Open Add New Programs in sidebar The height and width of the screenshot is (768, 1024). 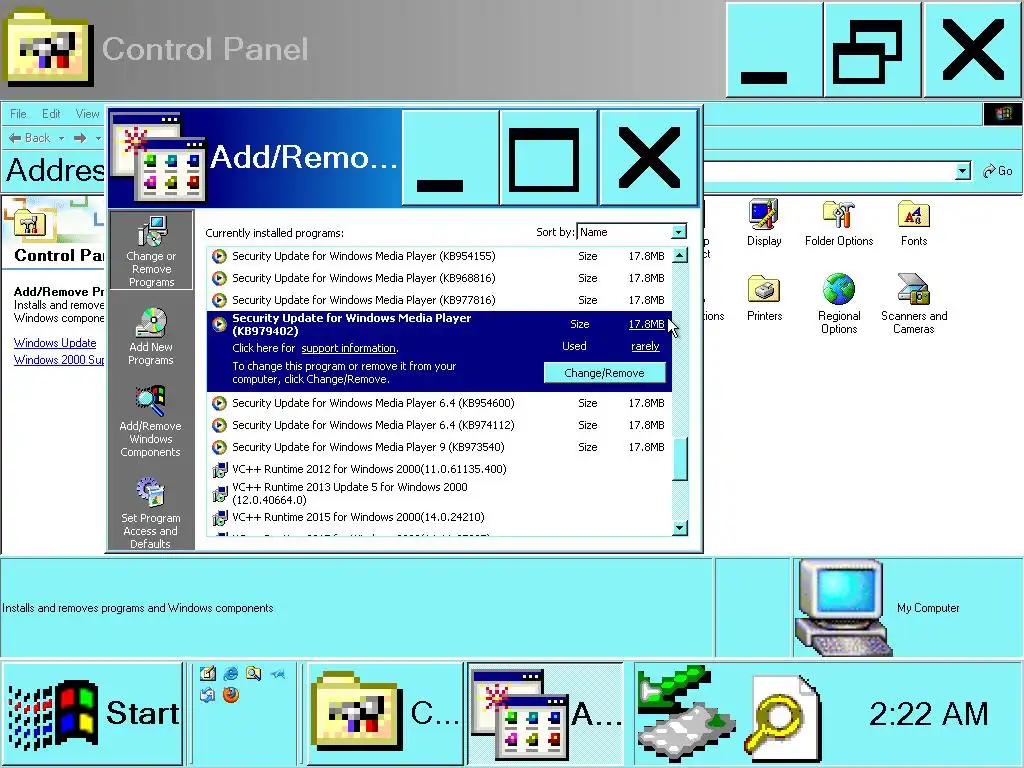(x=151, y=336)
